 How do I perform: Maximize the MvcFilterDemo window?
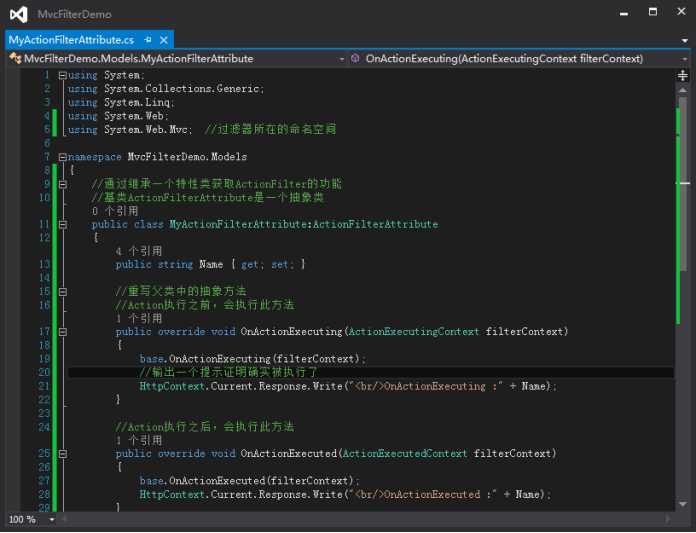[x=652, y=12]
